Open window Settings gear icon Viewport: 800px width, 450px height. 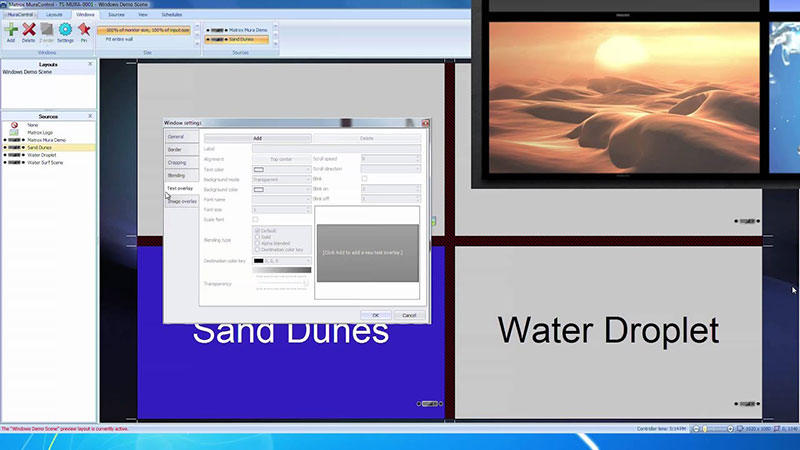click(x=65, y=31)
